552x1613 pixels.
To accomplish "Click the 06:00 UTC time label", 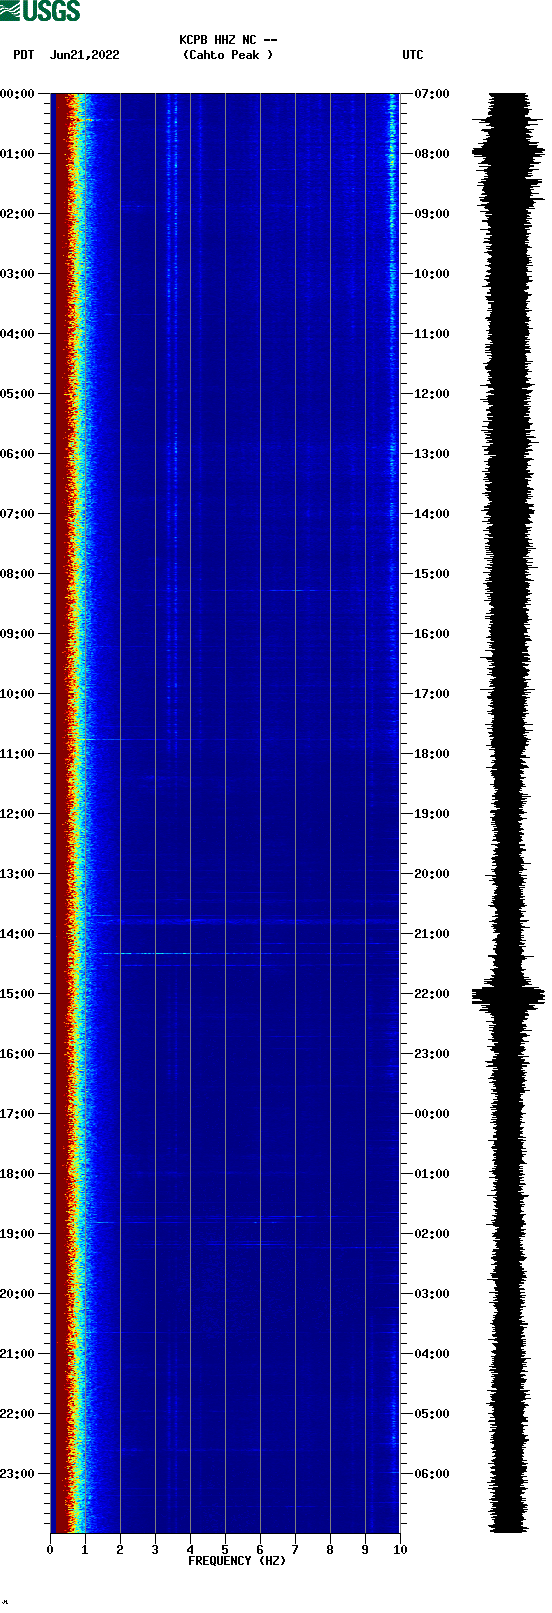I will pos(432,1474).
